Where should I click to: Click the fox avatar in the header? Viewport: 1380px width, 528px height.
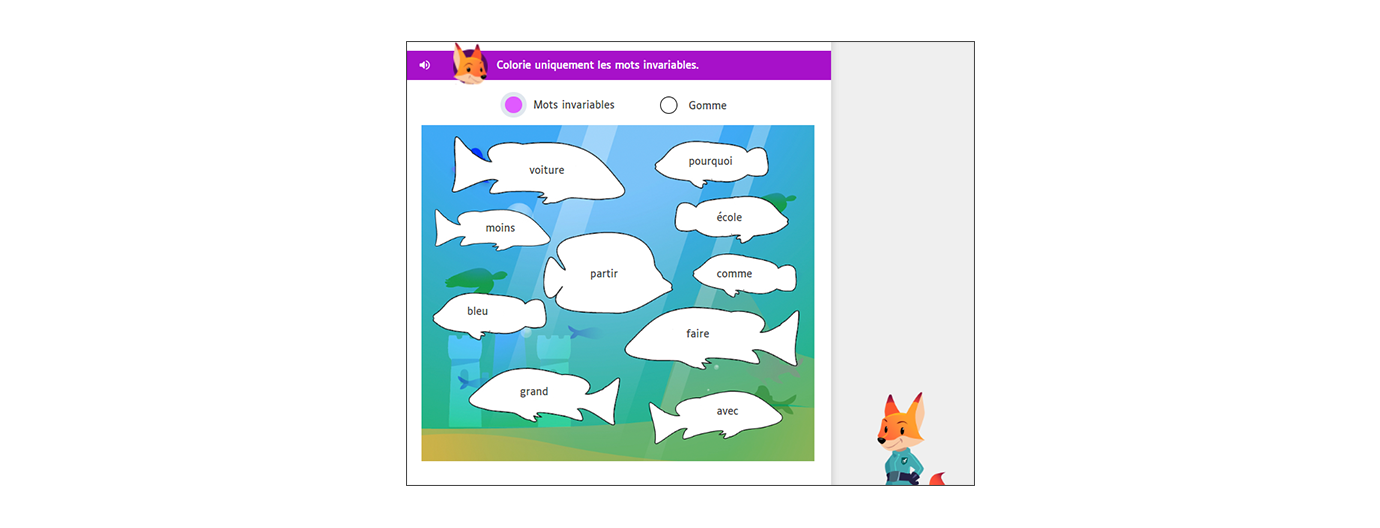[x=469, y=64]
